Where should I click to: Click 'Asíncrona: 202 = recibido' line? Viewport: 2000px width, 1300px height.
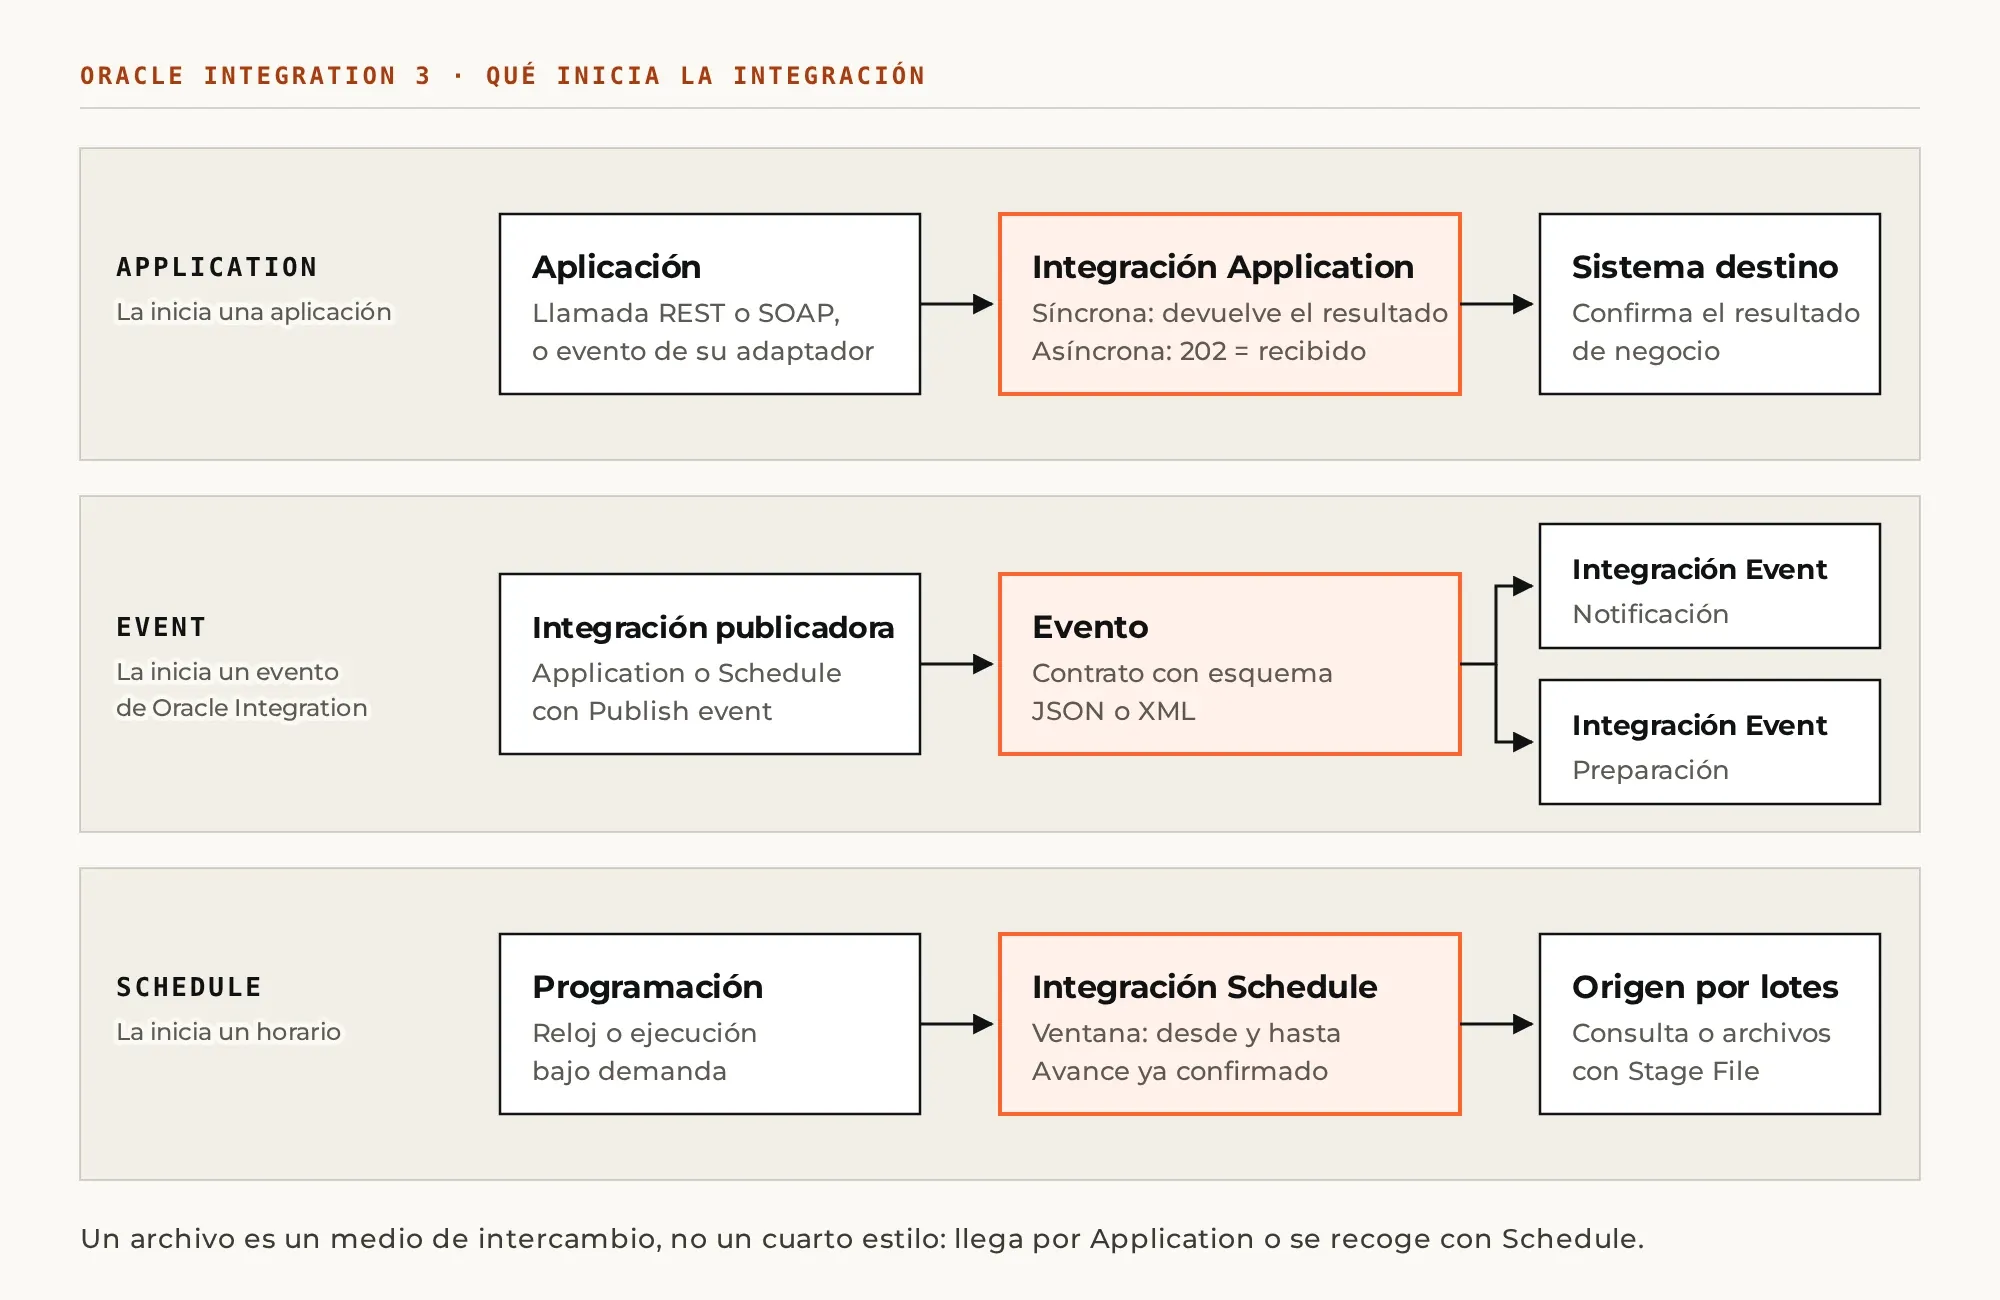point(1198,351)
